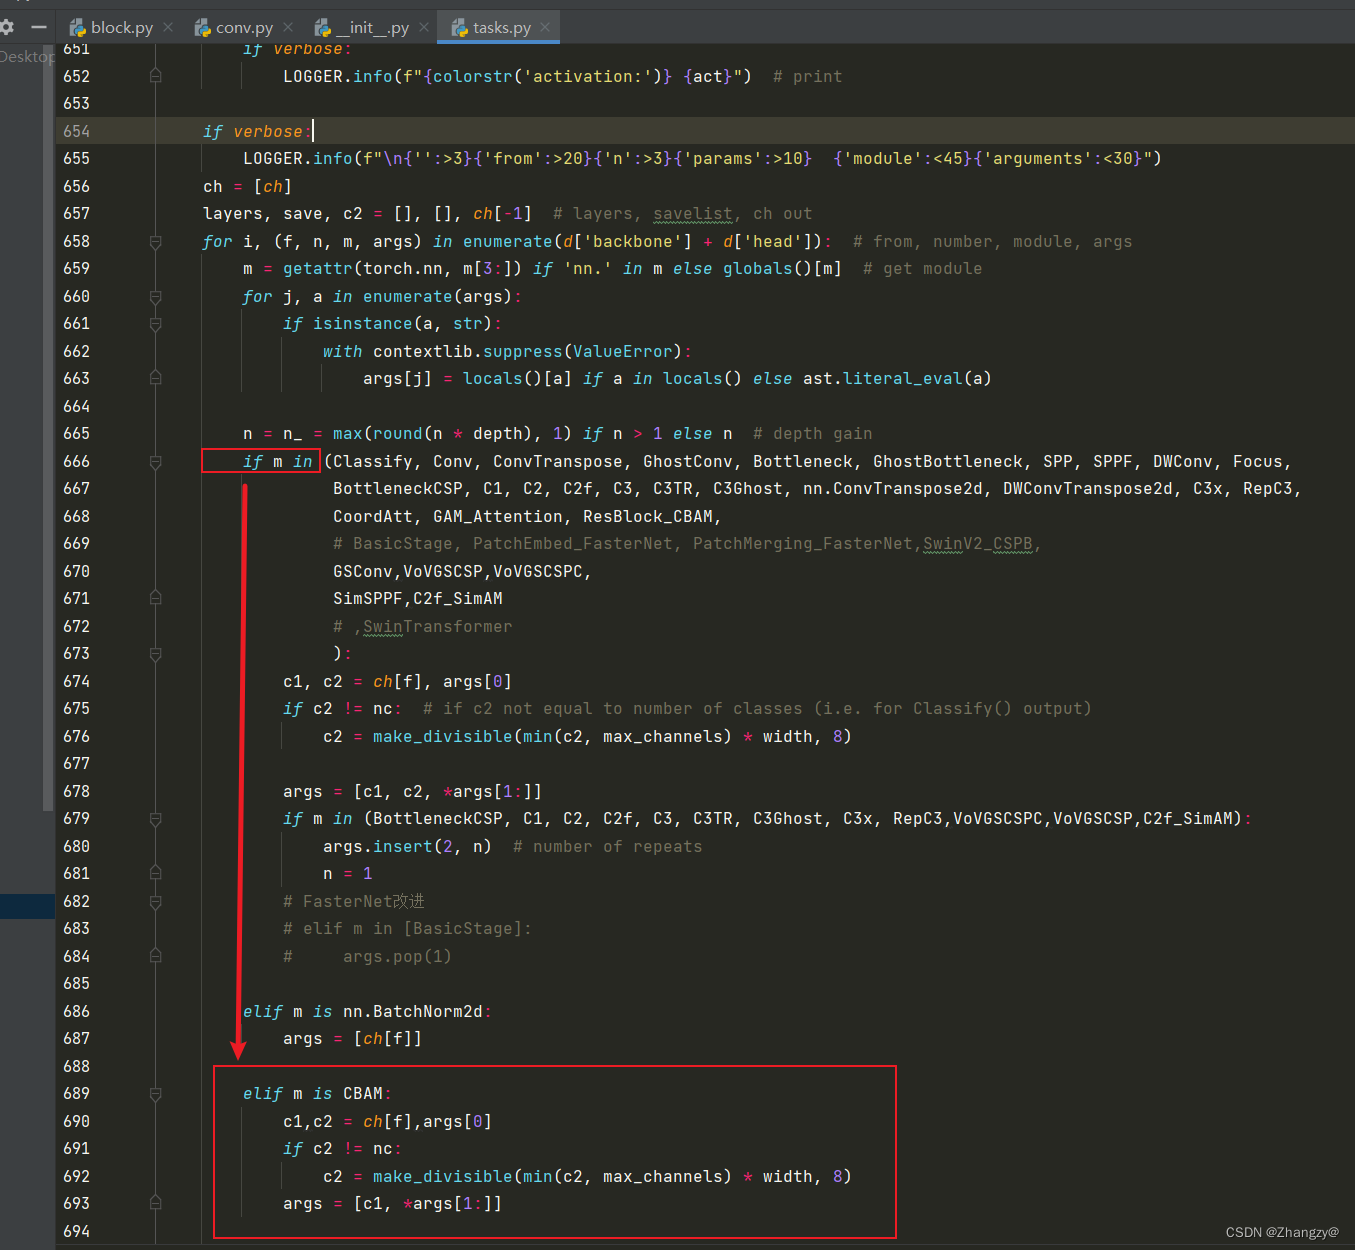Click 'SwinV2_CSPB' in the line 669 comment

point(978,543)
